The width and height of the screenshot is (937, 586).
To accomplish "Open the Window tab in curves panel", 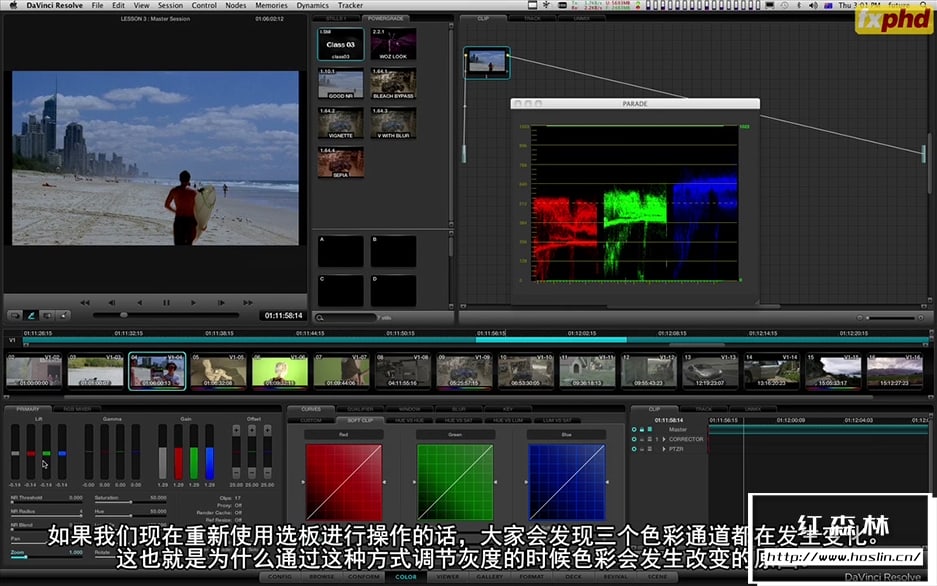I will (409, 409).
